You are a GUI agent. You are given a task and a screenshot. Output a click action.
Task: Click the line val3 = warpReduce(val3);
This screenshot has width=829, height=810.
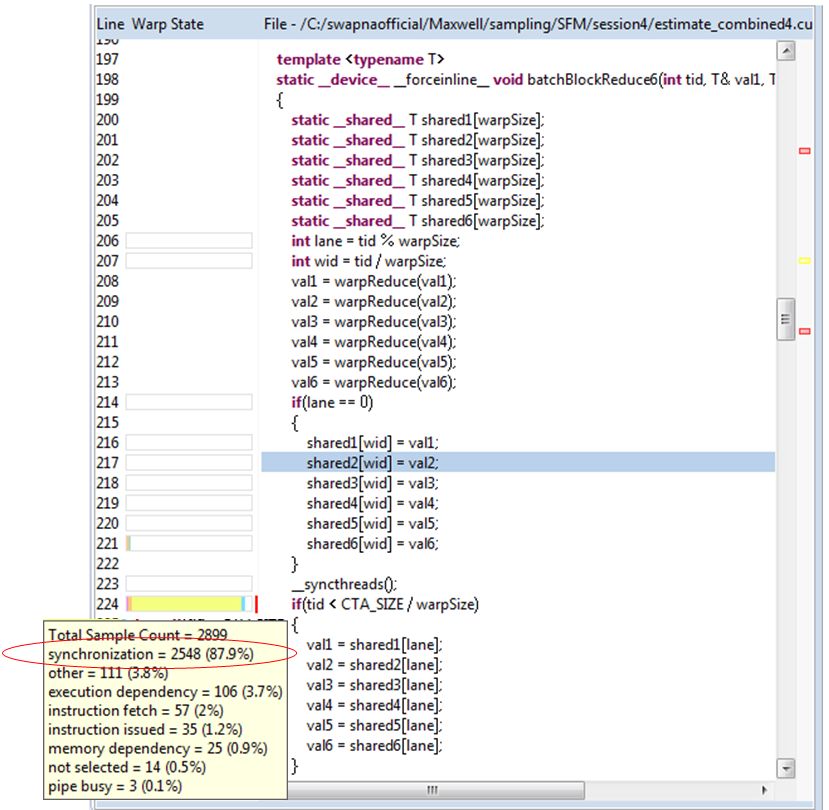[x=373, y=321]
